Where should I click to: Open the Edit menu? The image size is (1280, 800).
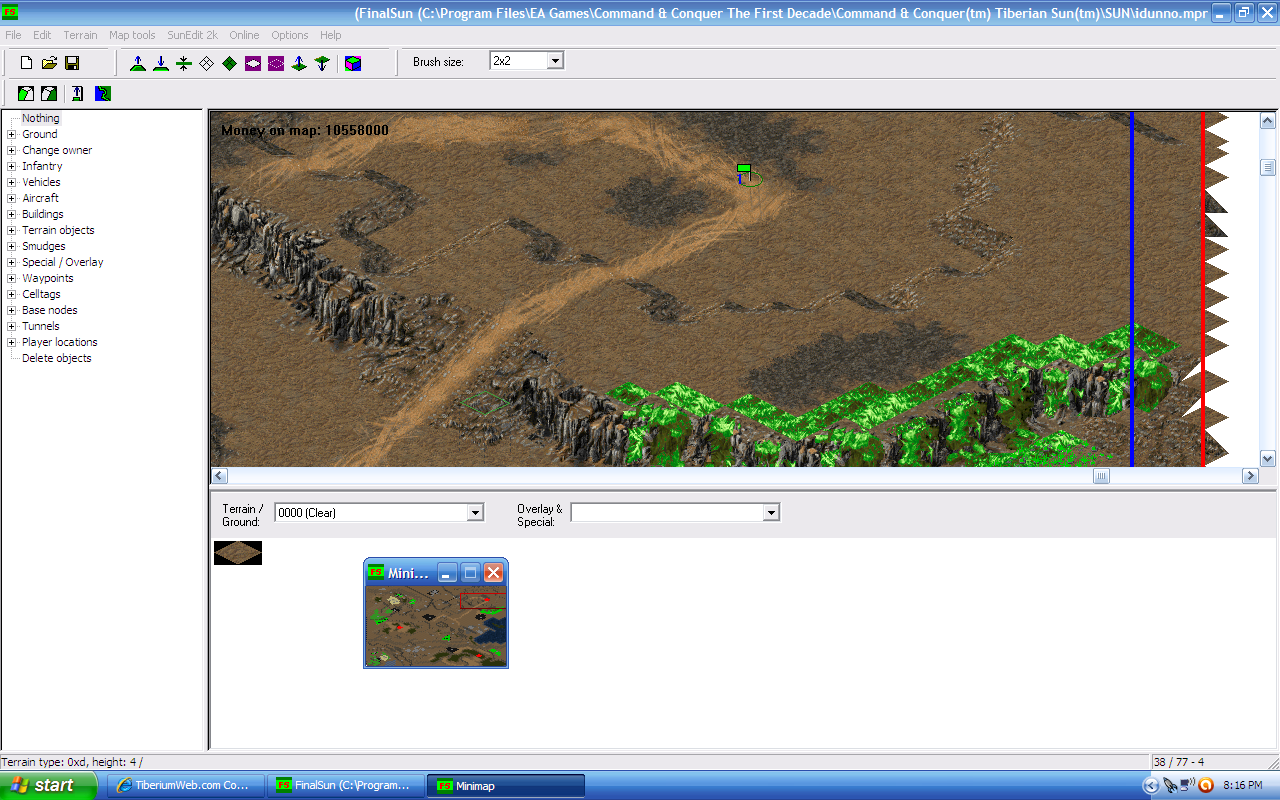point(42,35)
